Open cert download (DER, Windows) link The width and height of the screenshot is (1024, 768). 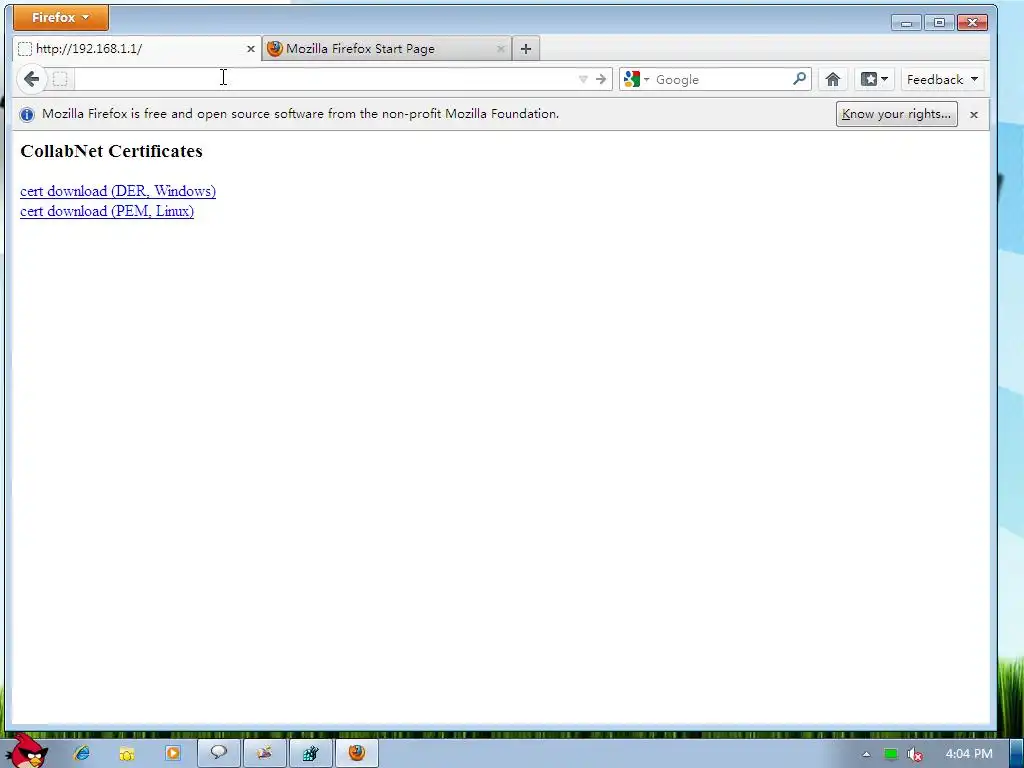coord(118,191)
